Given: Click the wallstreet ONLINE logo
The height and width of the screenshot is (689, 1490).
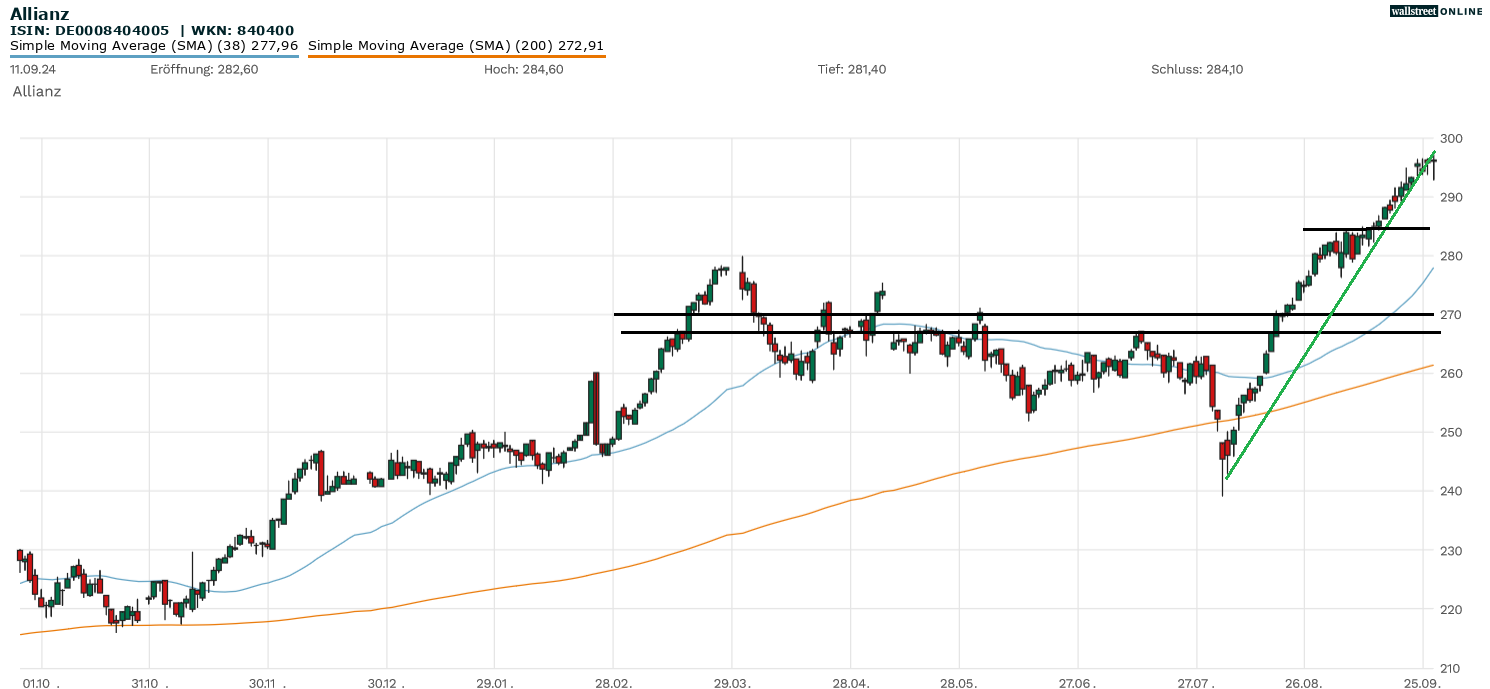Looking at the screenshot, I should click(x=1436, y=11).
